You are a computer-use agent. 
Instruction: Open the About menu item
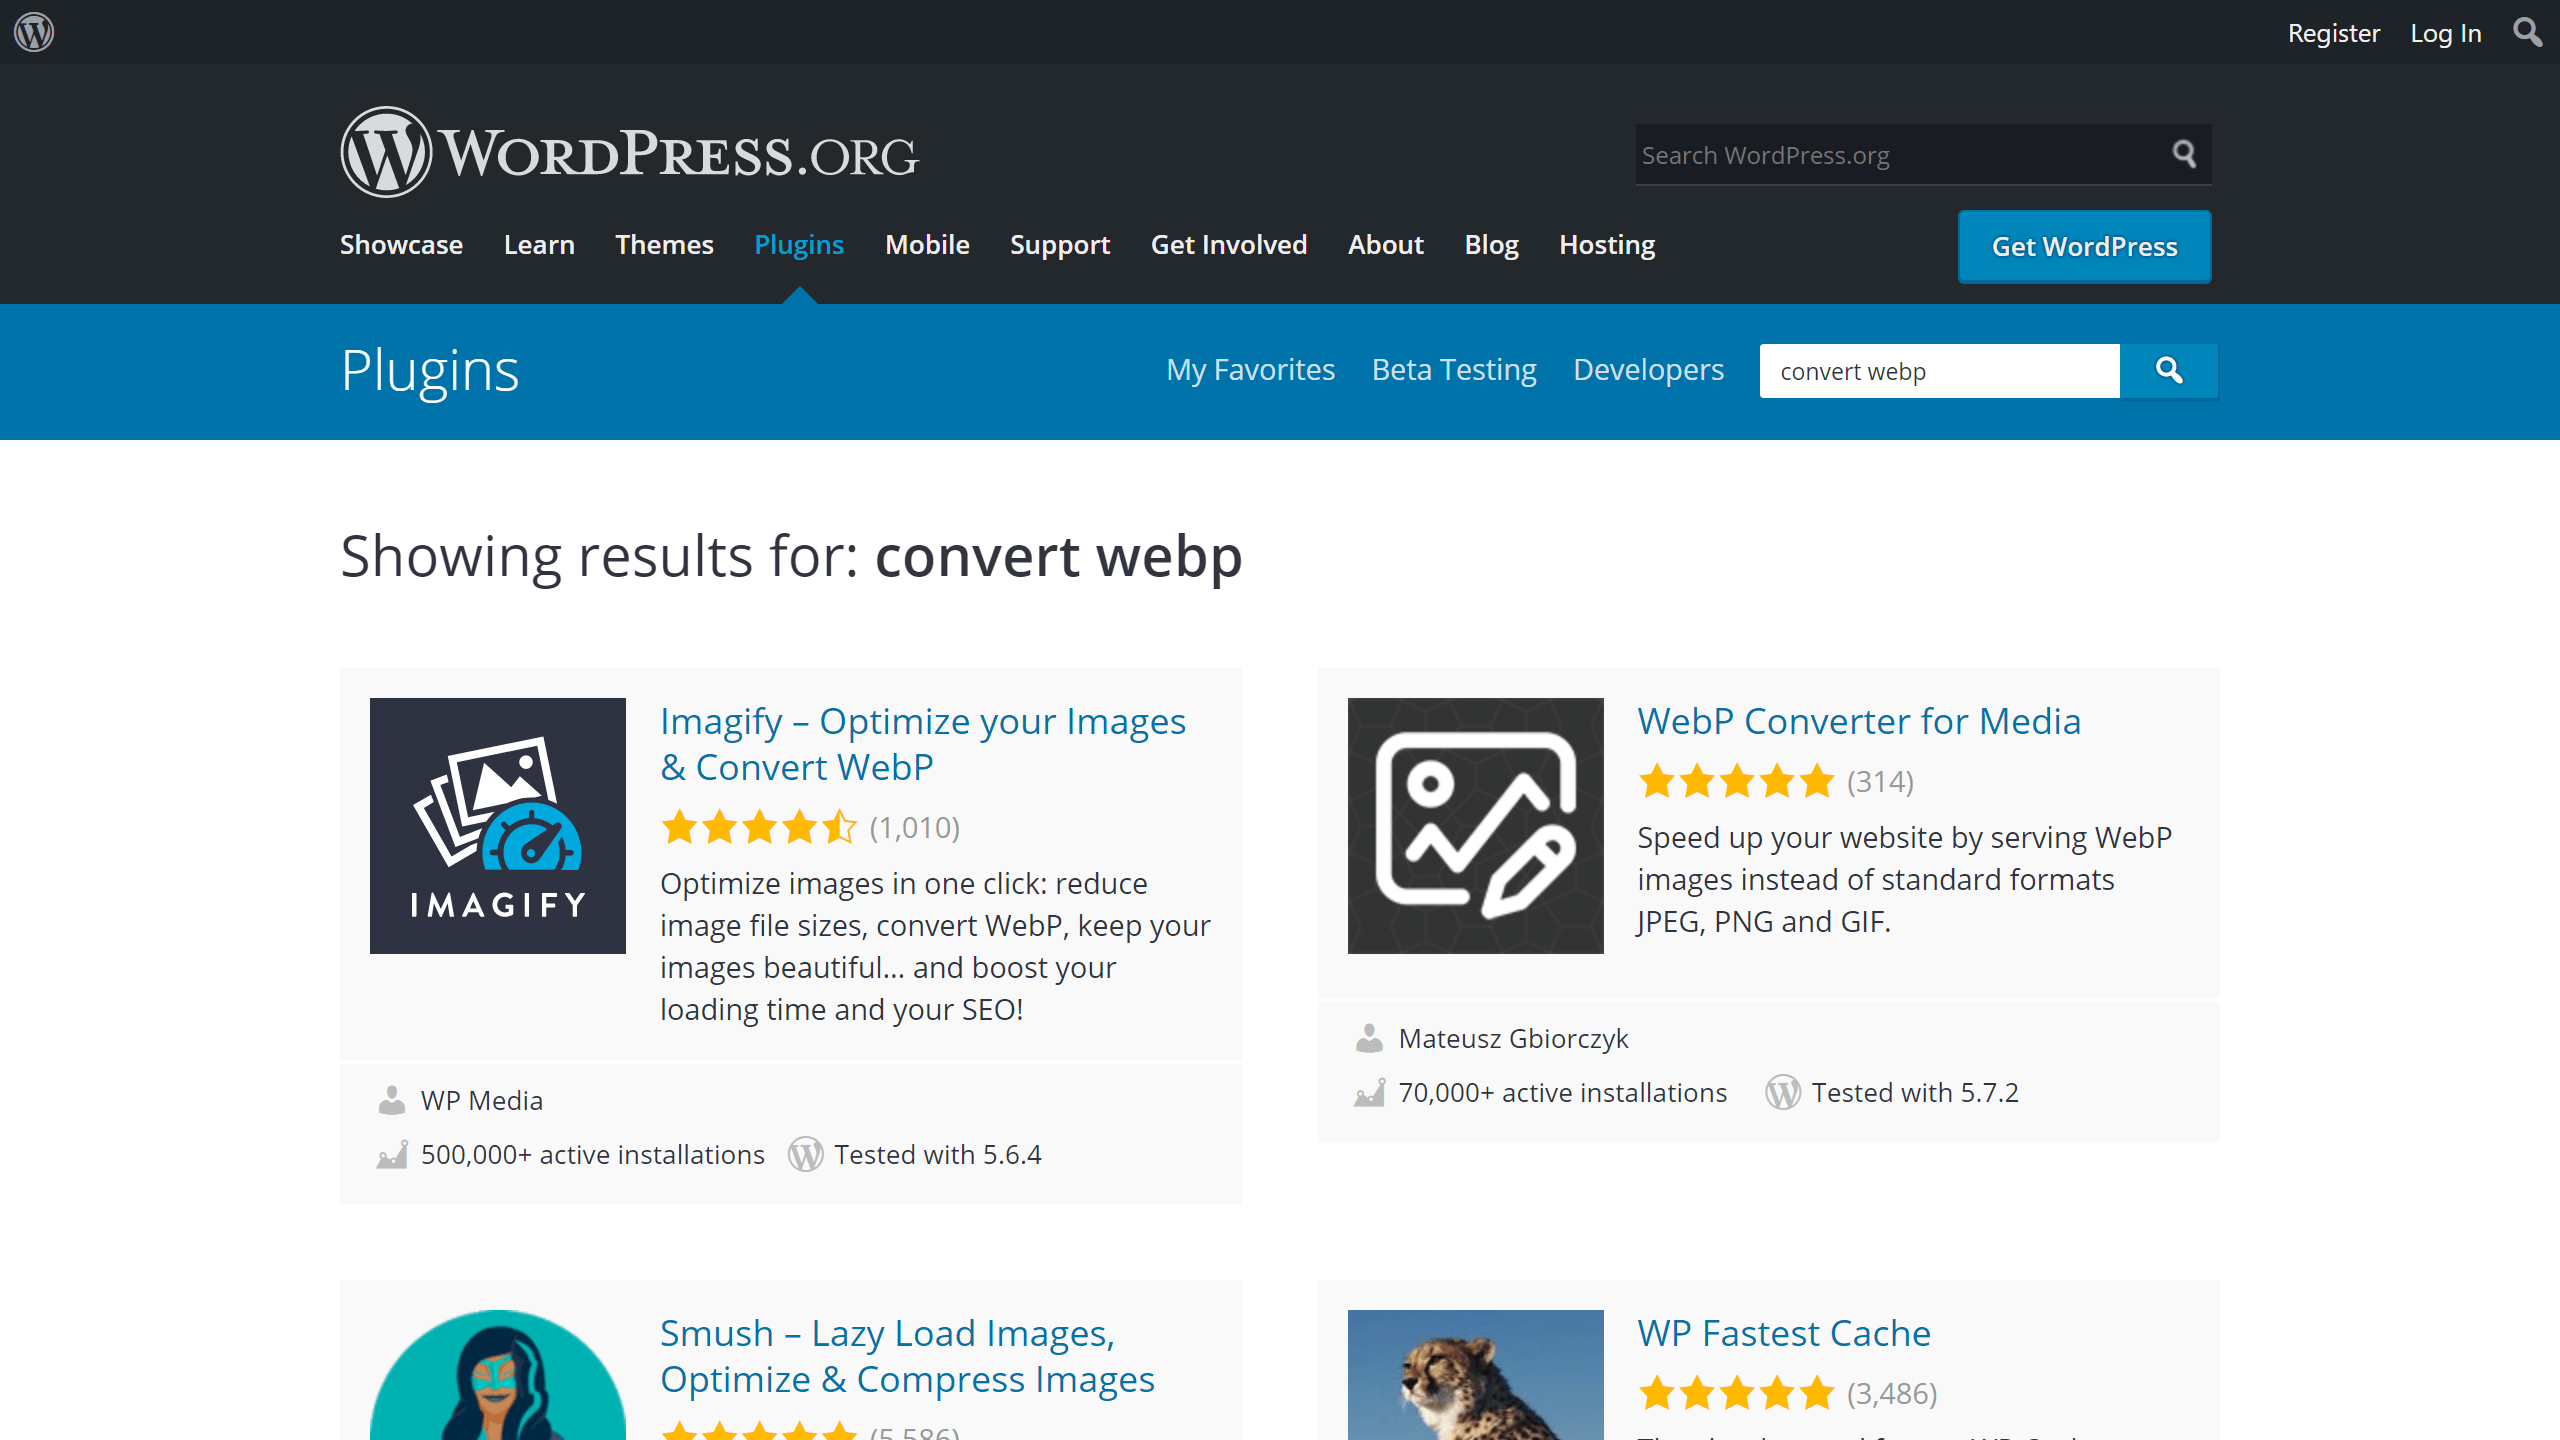(x=1385, y=245)
